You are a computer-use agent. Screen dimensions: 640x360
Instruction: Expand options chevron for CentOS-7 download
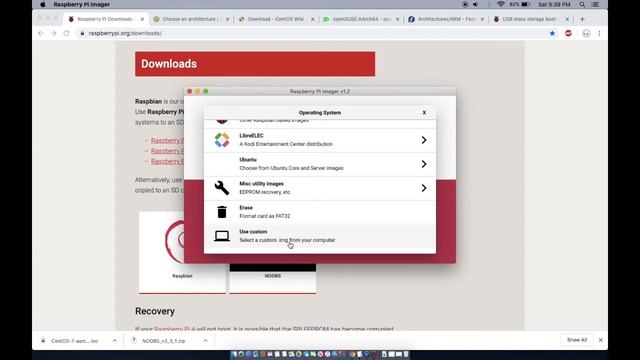115,340
